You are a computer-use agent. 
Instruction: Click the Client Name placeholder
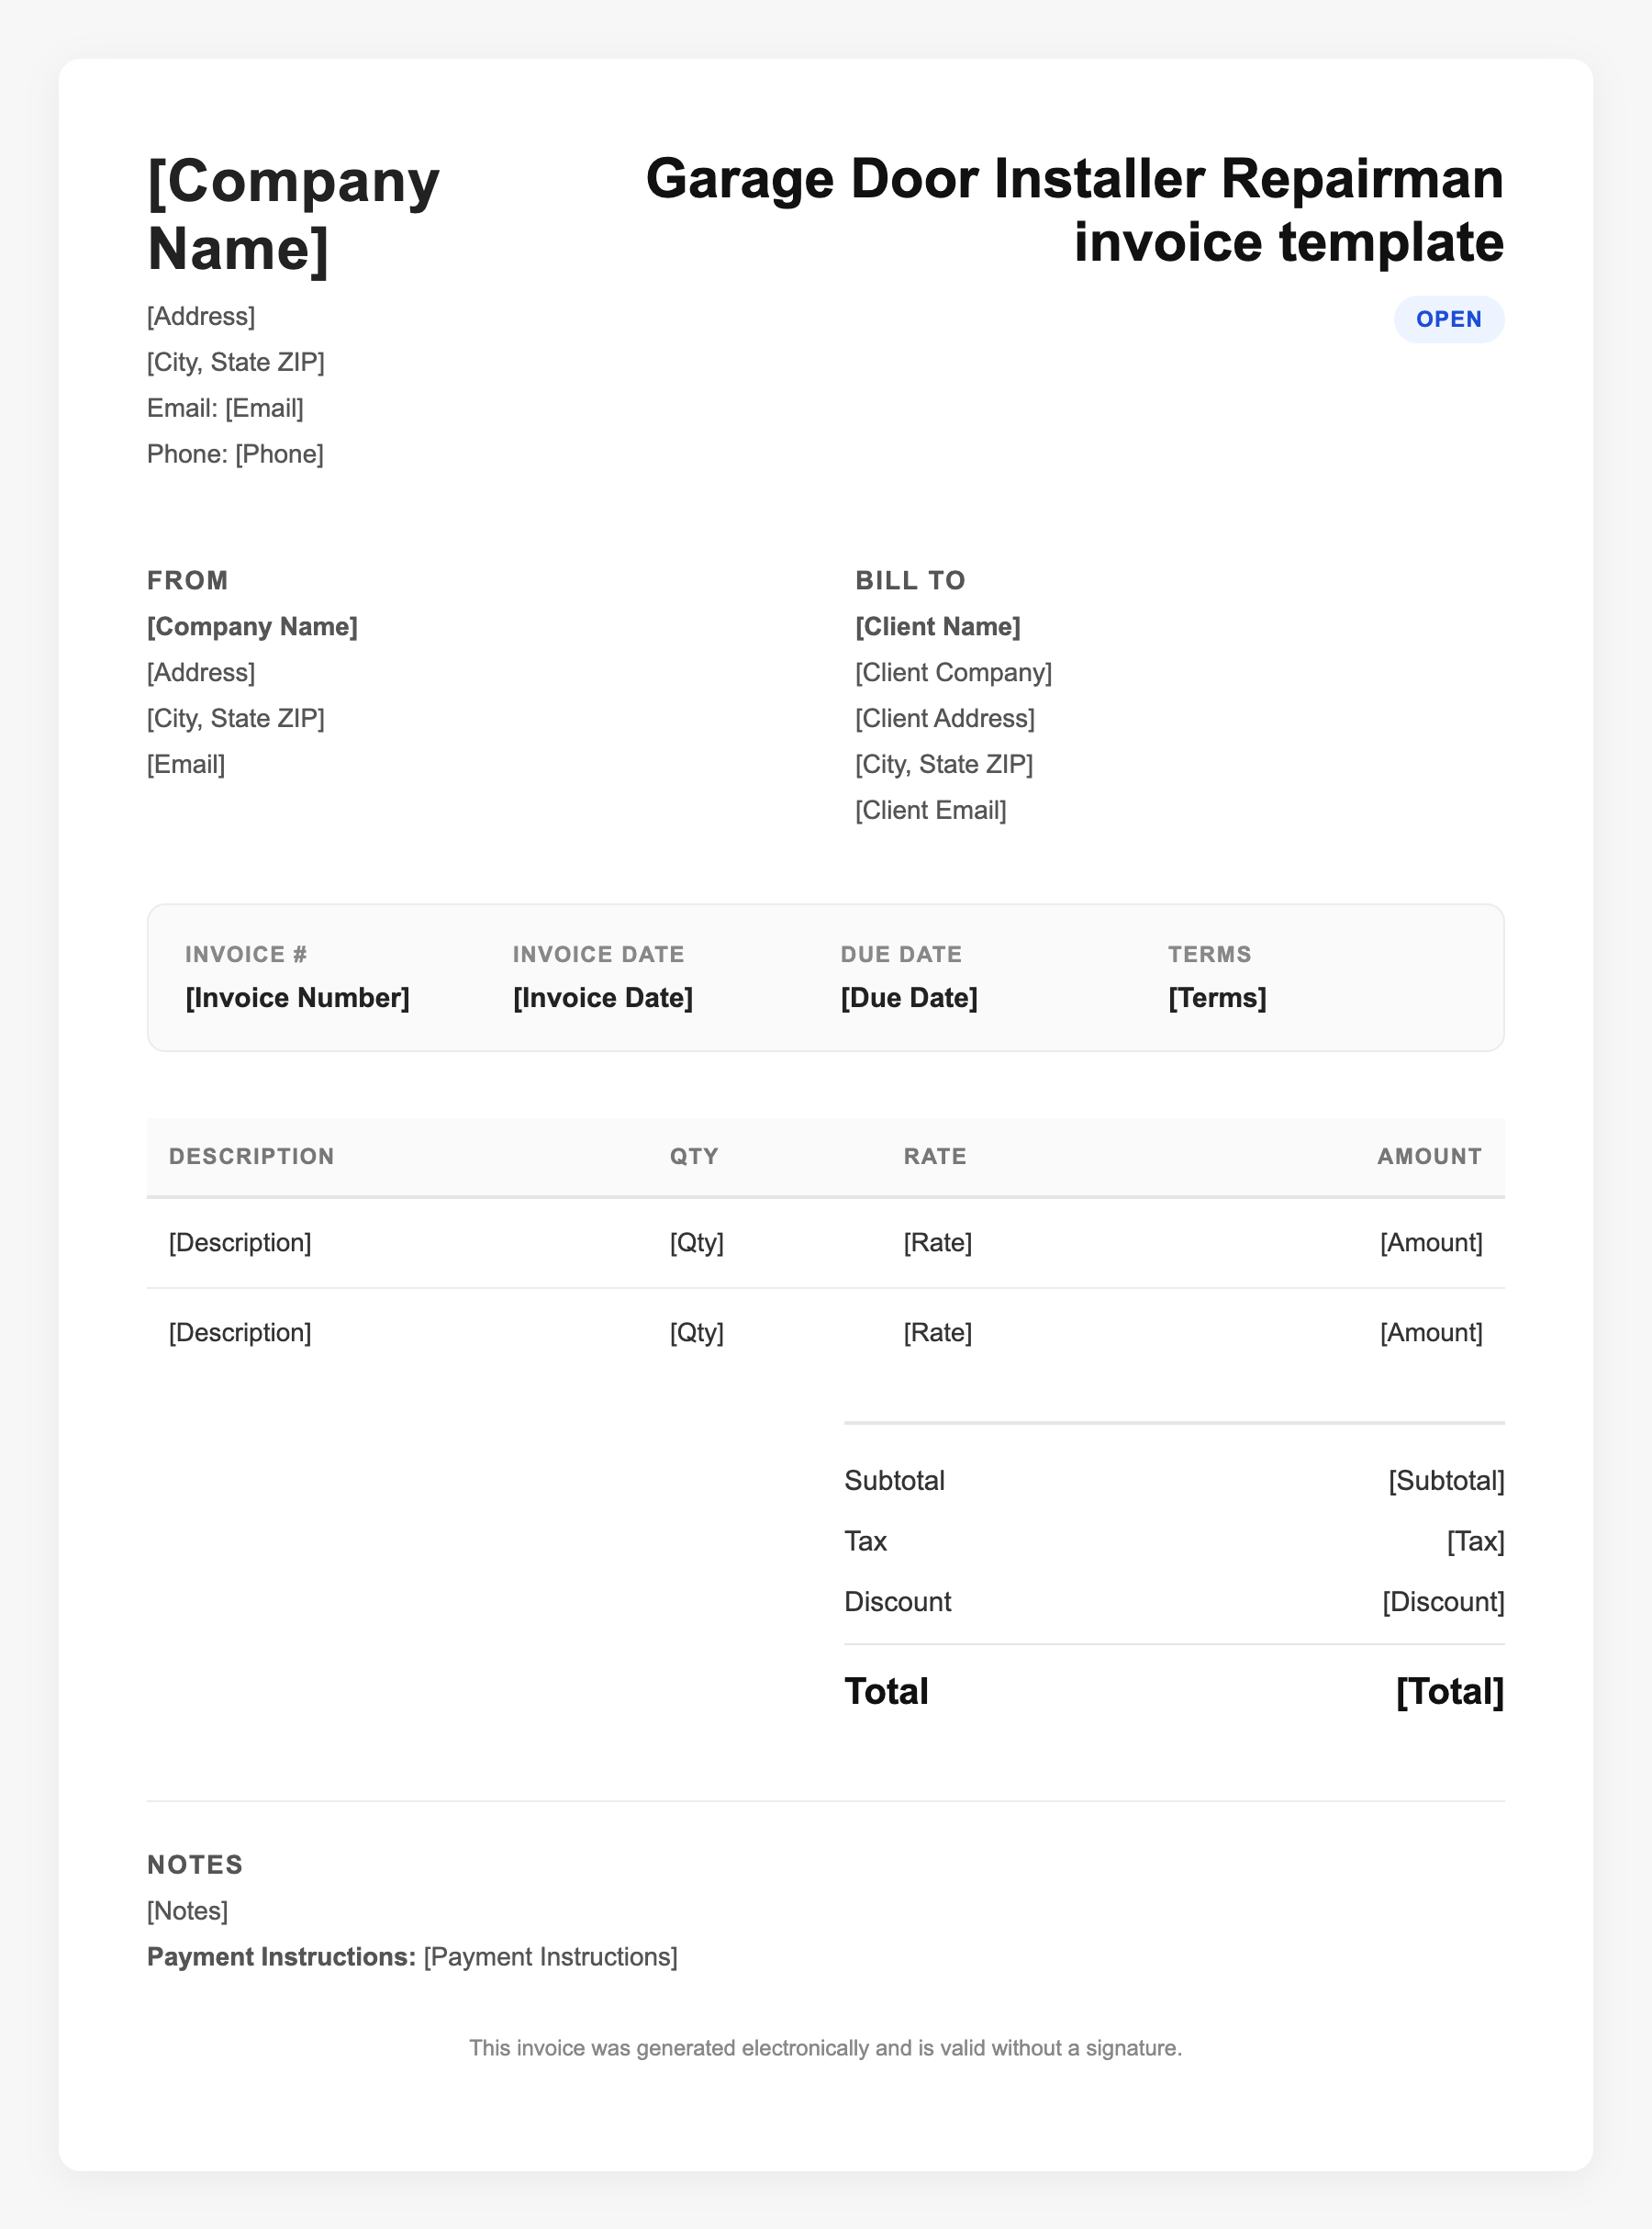click(x=937, y=627)
